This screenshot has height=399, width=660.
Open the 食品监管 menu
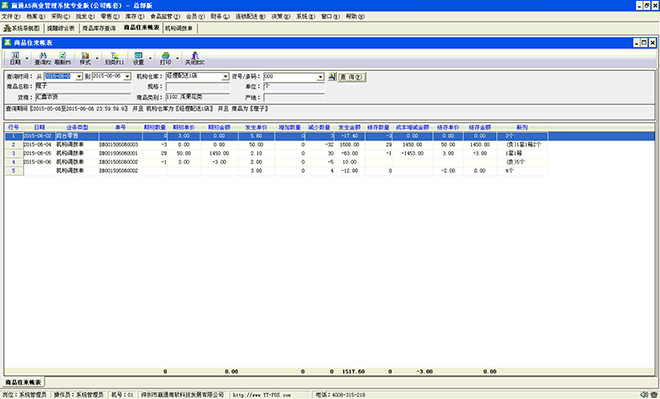click(165, 16)
